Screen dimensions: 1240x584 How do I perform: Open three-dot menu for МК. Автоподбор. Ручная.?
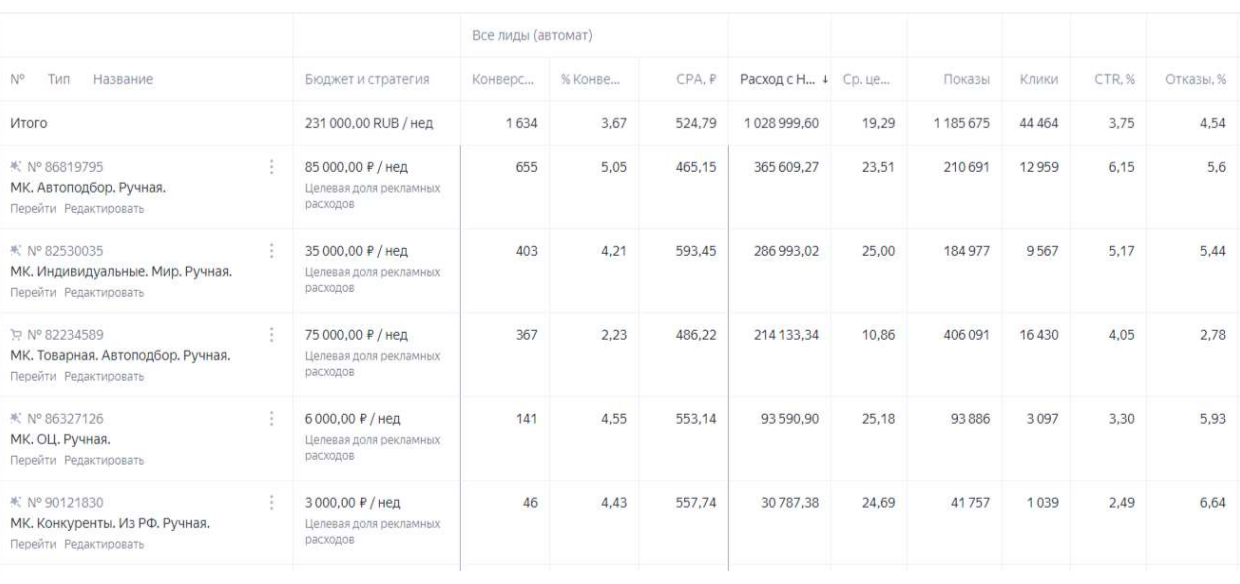272,168
